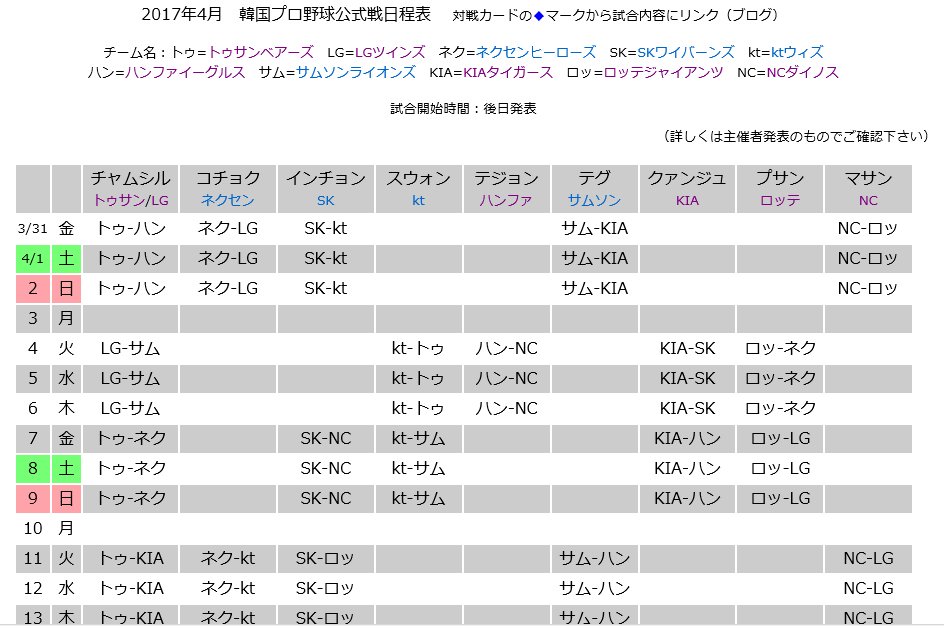944x628 pixels.
Task: Click ハン-NC in the April 6 row
Action: 506,409
